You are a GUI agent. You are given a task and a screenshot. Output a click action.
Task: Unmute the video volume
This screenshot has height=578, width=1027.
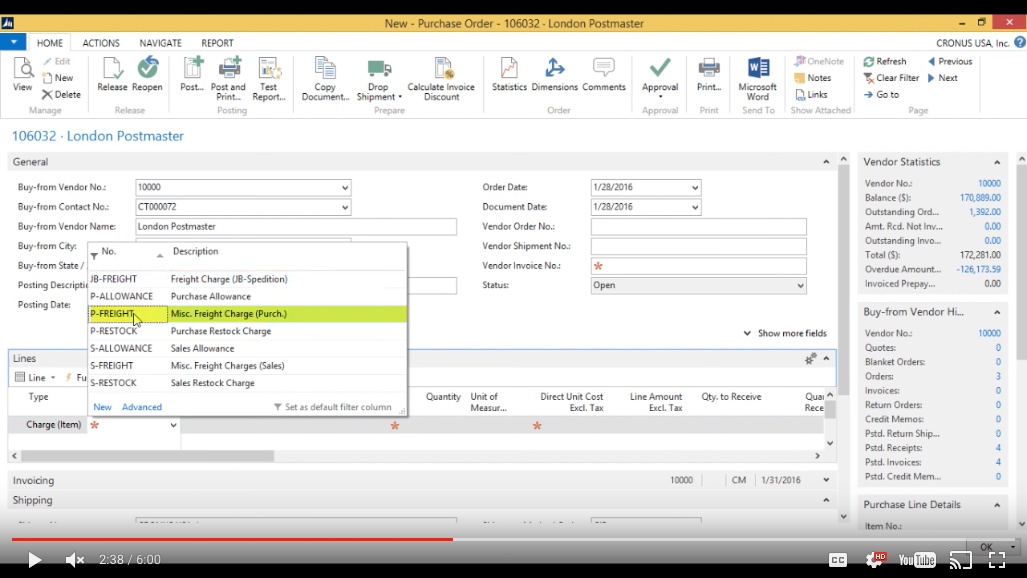(x=75, y=560)
